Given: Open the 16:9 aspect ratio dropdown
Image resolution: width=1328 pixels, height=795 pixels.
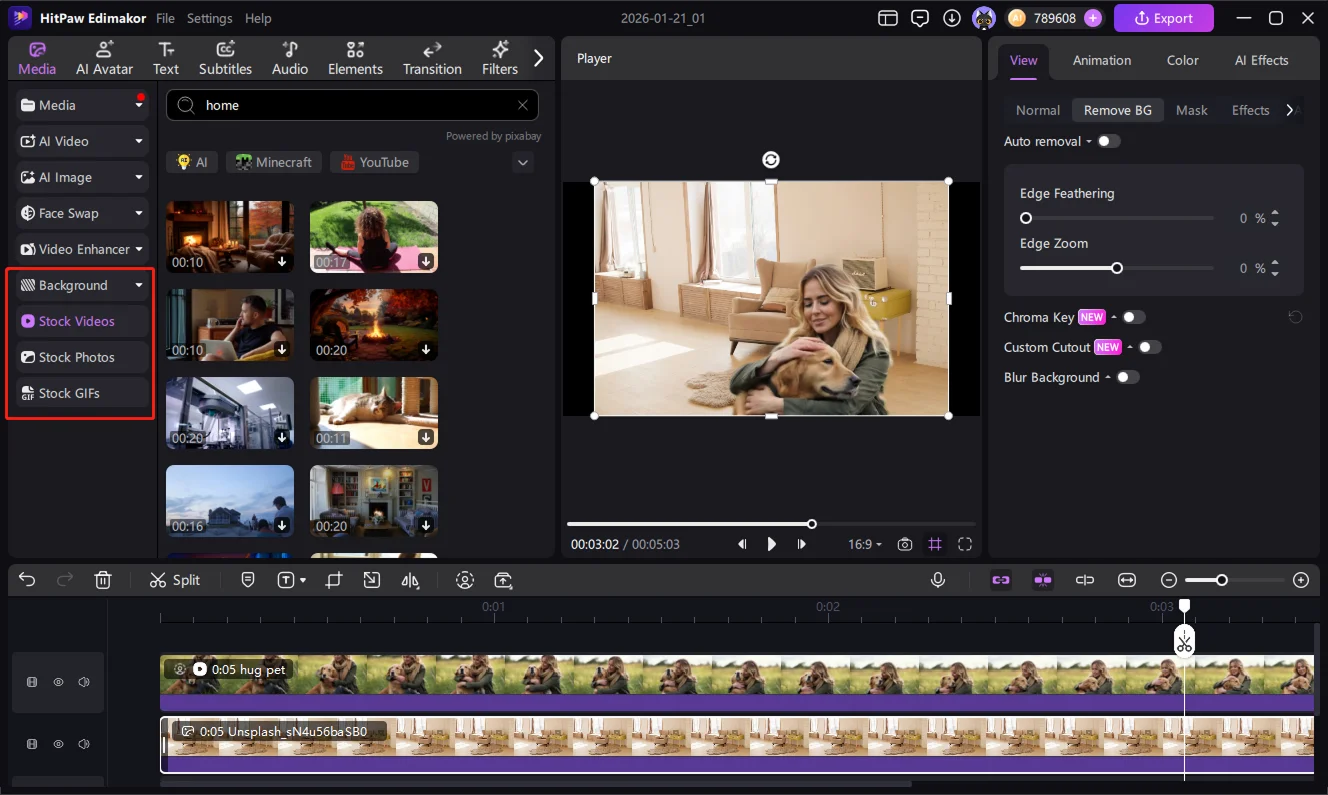Looking at the screenshot, I should tap(864, 544).
